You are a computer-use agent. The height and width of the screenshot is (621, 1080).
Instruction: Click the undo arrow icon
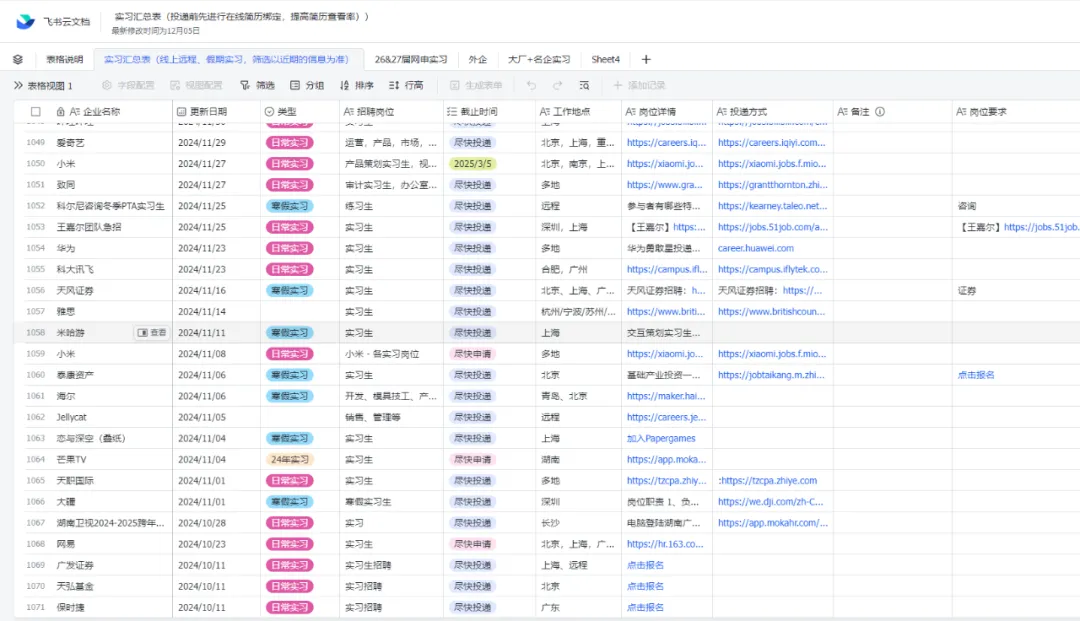[x=531, y=85]
